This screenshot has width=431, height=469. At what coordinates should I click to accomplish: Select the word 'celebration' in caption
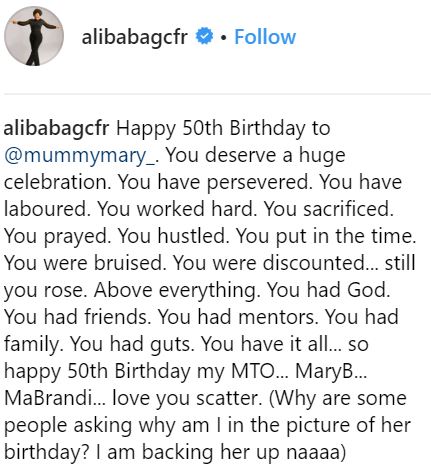click(x=55, y=182)
